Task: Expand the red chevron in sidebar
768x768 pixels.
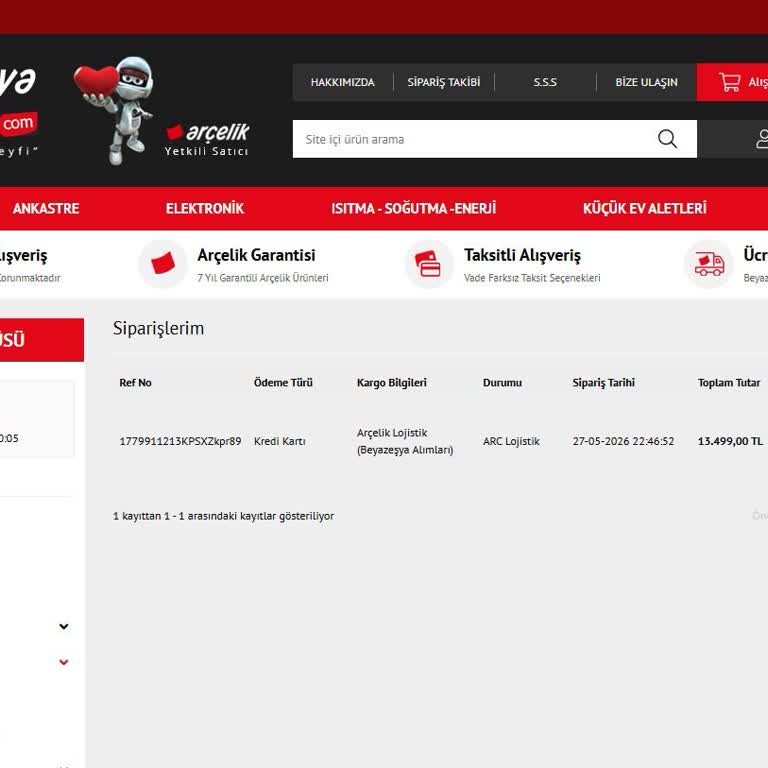Action: 64,662
